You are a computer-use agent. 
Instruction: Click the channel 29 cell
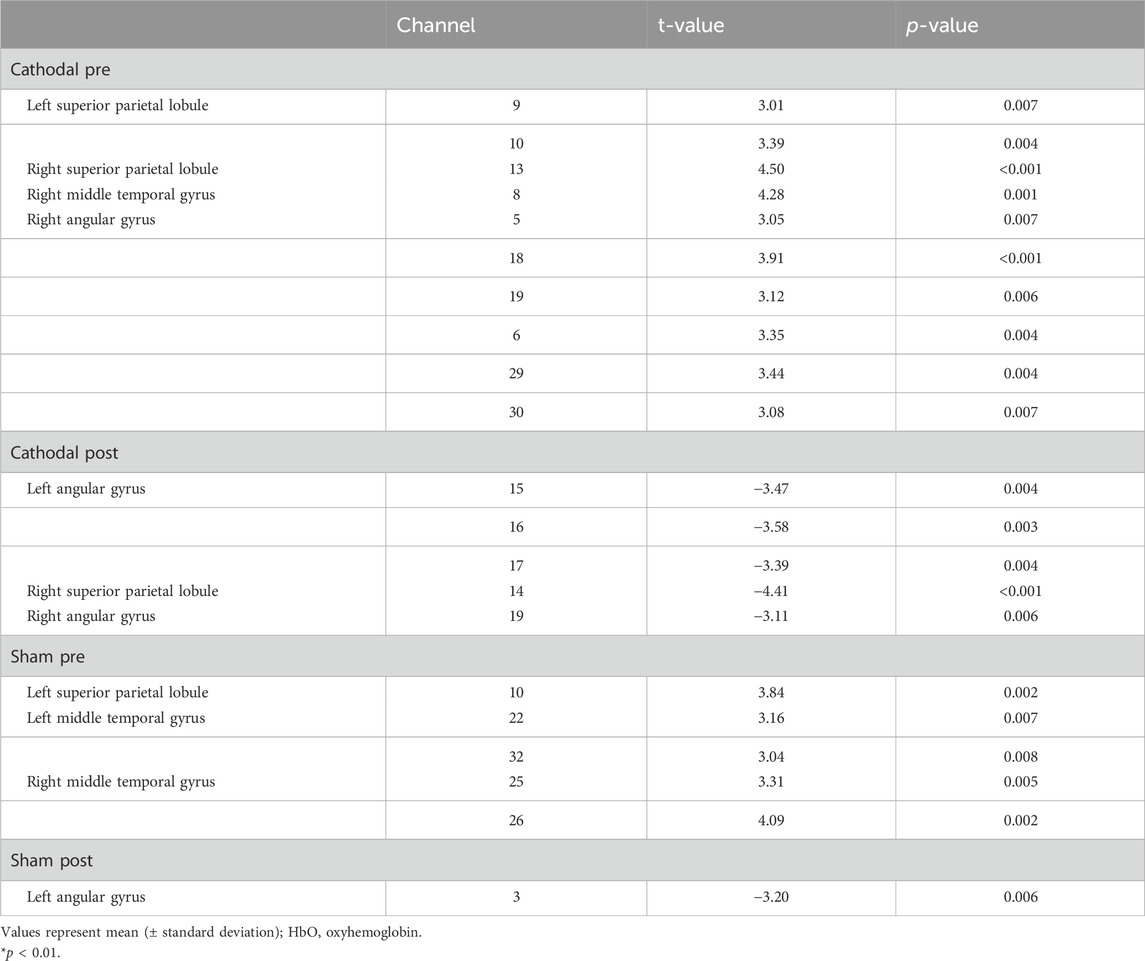click(516, 374)
